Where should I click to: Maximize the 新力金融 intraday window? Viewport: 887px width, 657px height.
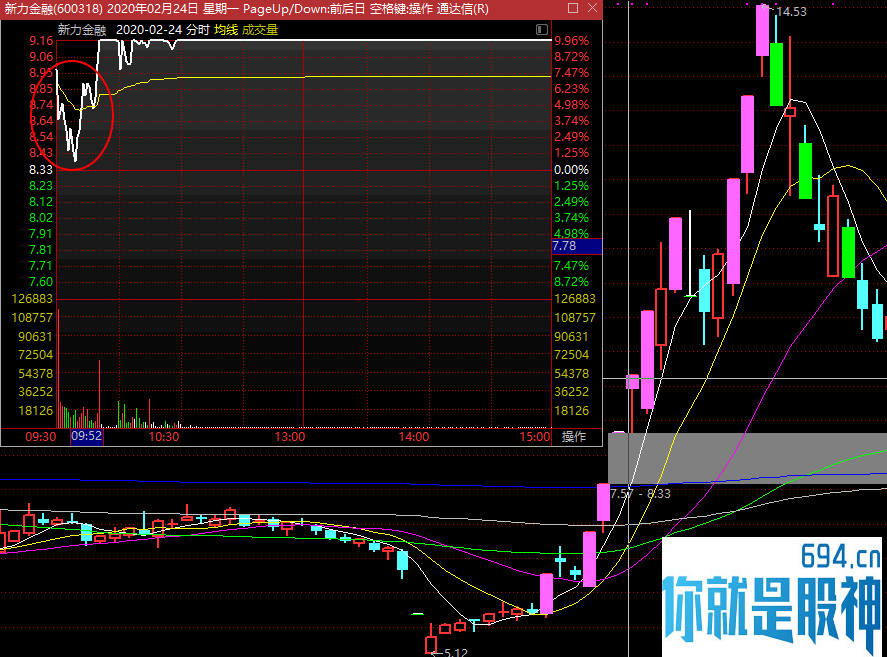point(572,8)
